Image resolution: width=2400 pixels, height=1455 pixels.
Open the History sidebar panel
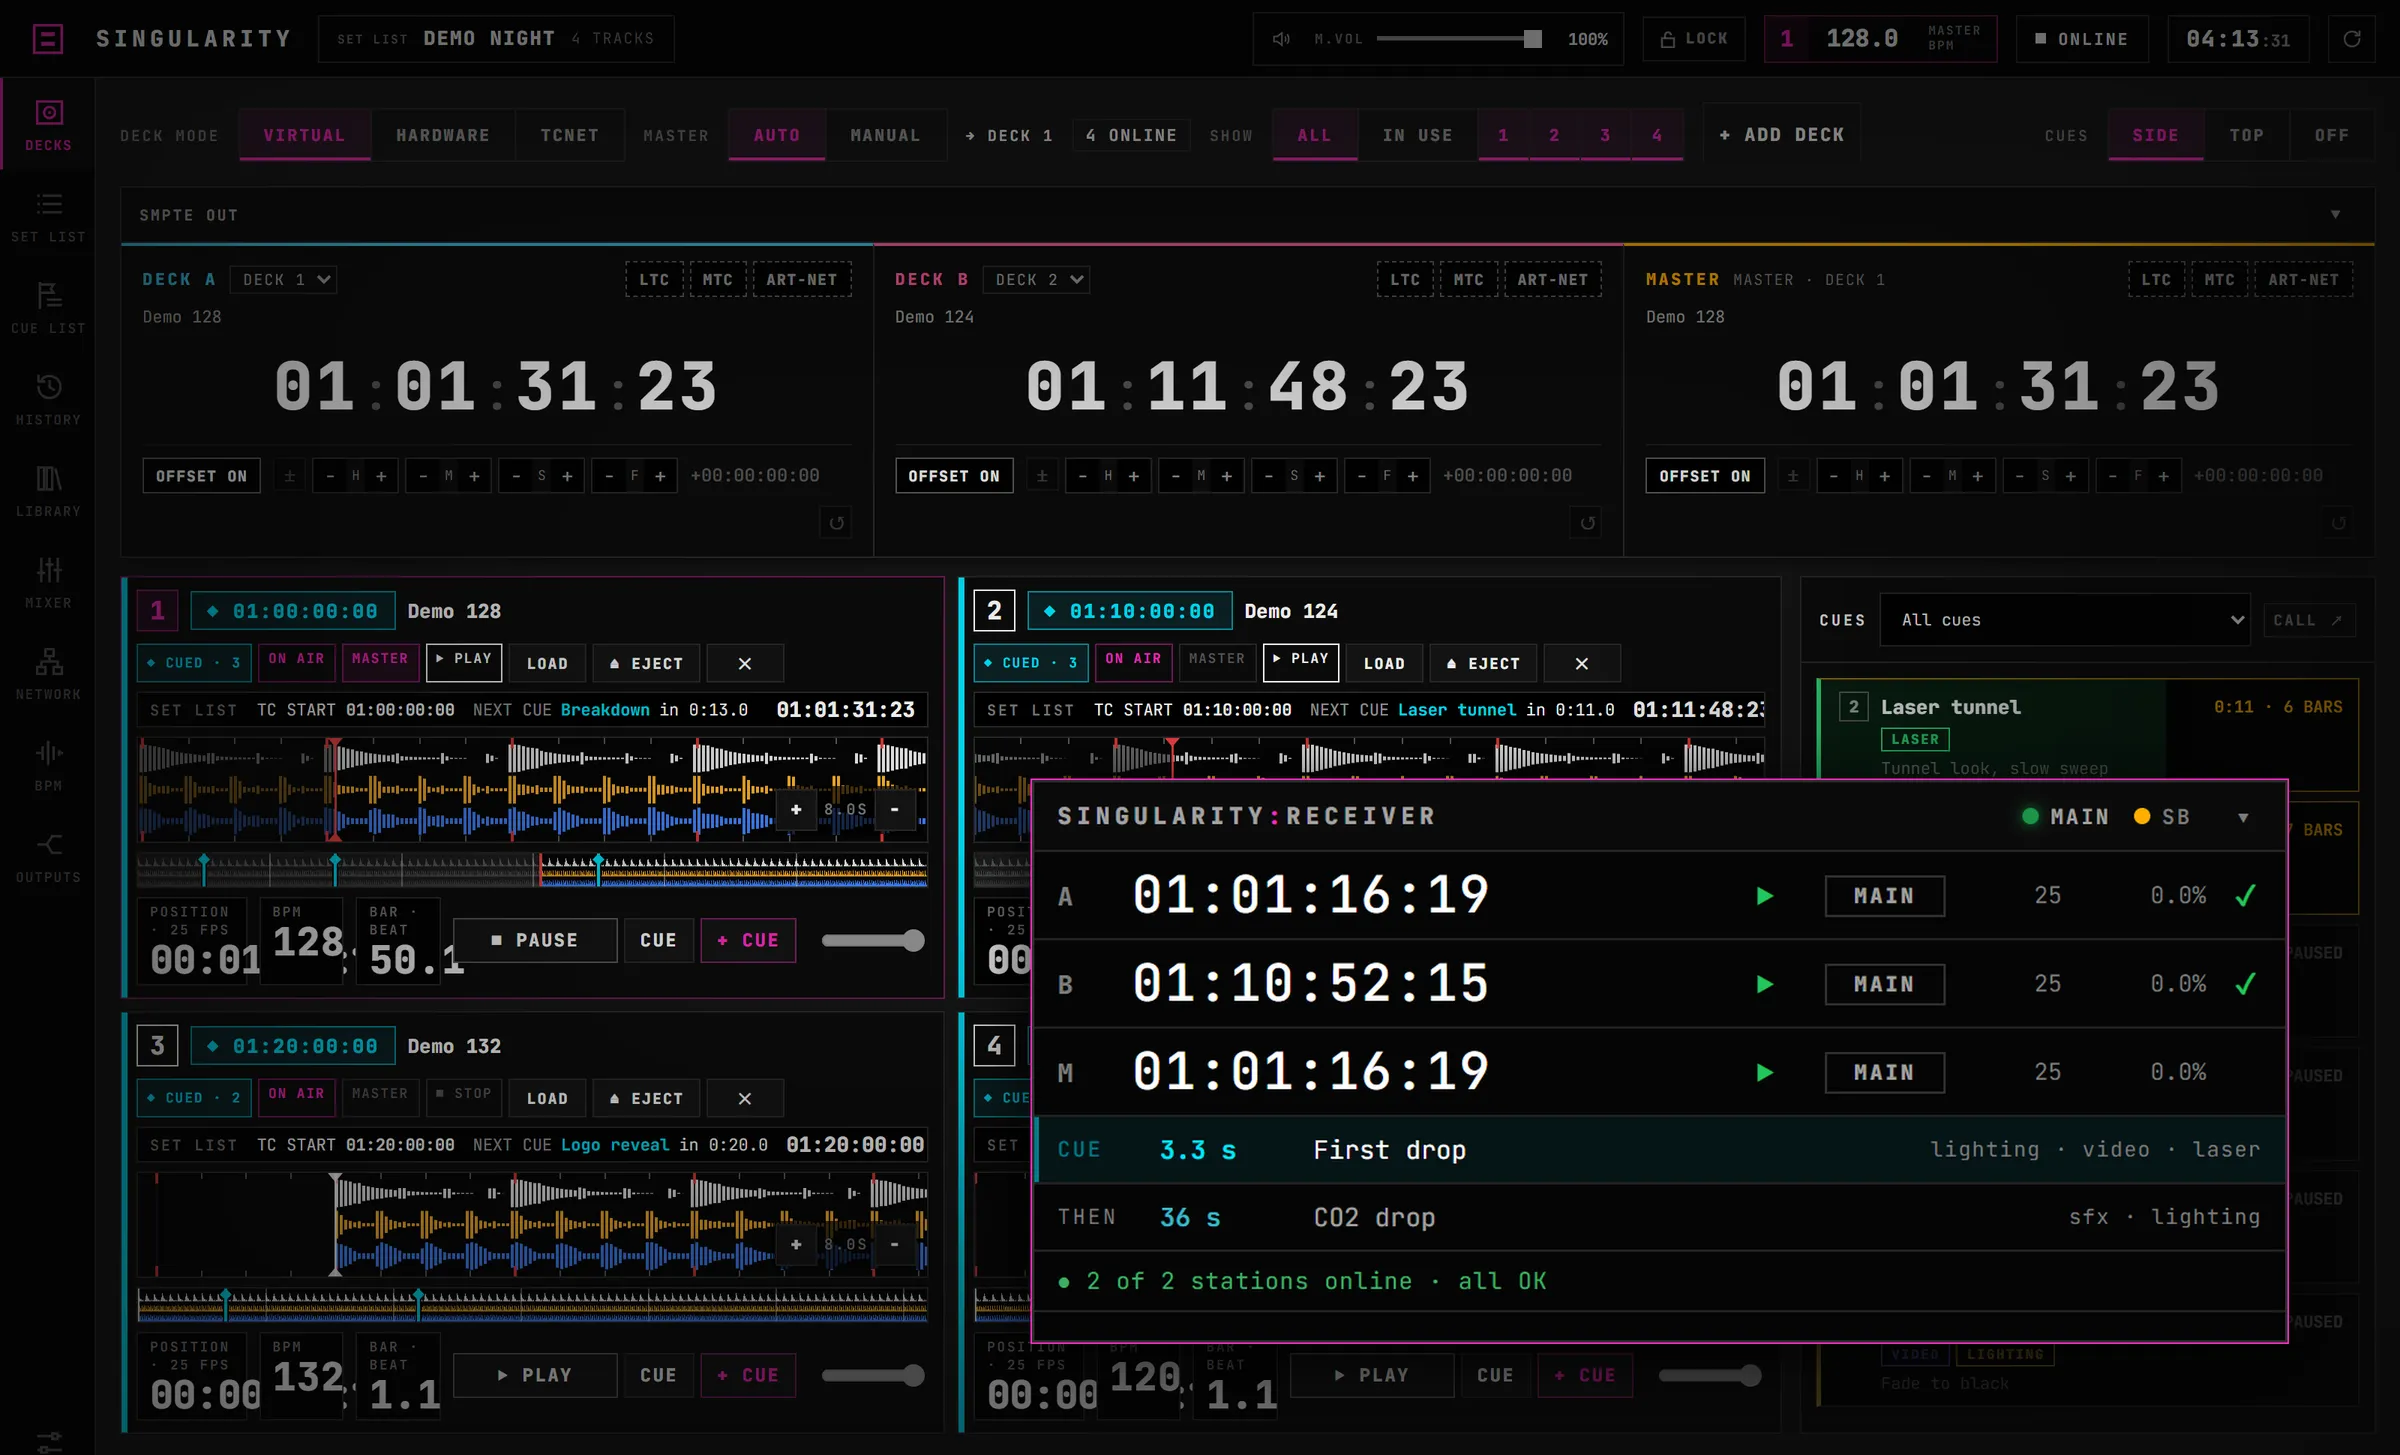(48, 400)
